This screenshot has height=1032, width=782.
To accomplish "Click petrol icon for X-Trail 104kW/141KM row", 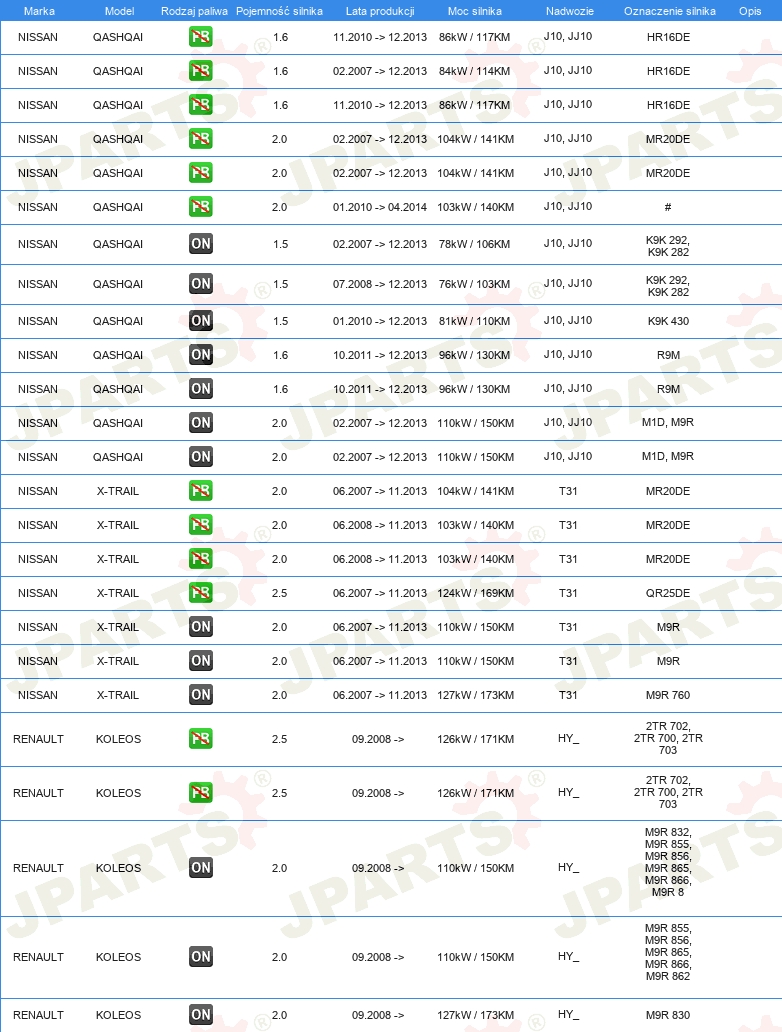I will tap(200, 491).
